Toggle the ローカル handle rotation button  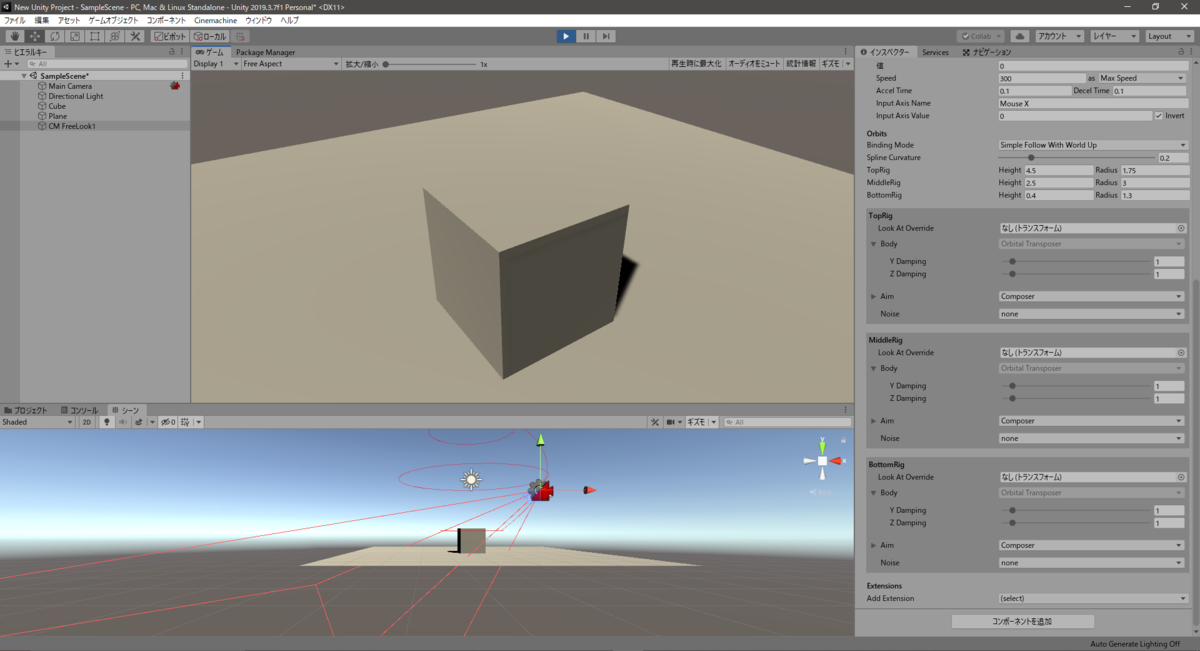tap(210, 36)
